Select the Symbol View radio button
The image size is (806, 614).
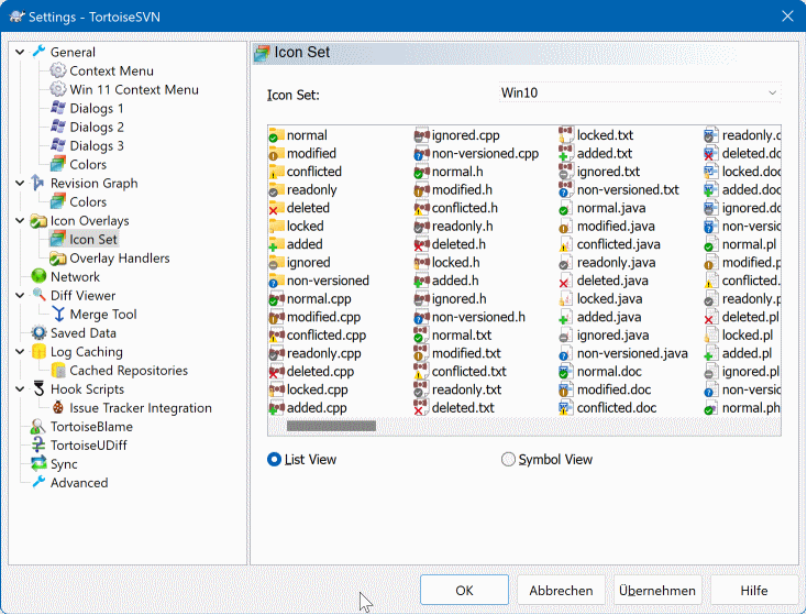508,460
